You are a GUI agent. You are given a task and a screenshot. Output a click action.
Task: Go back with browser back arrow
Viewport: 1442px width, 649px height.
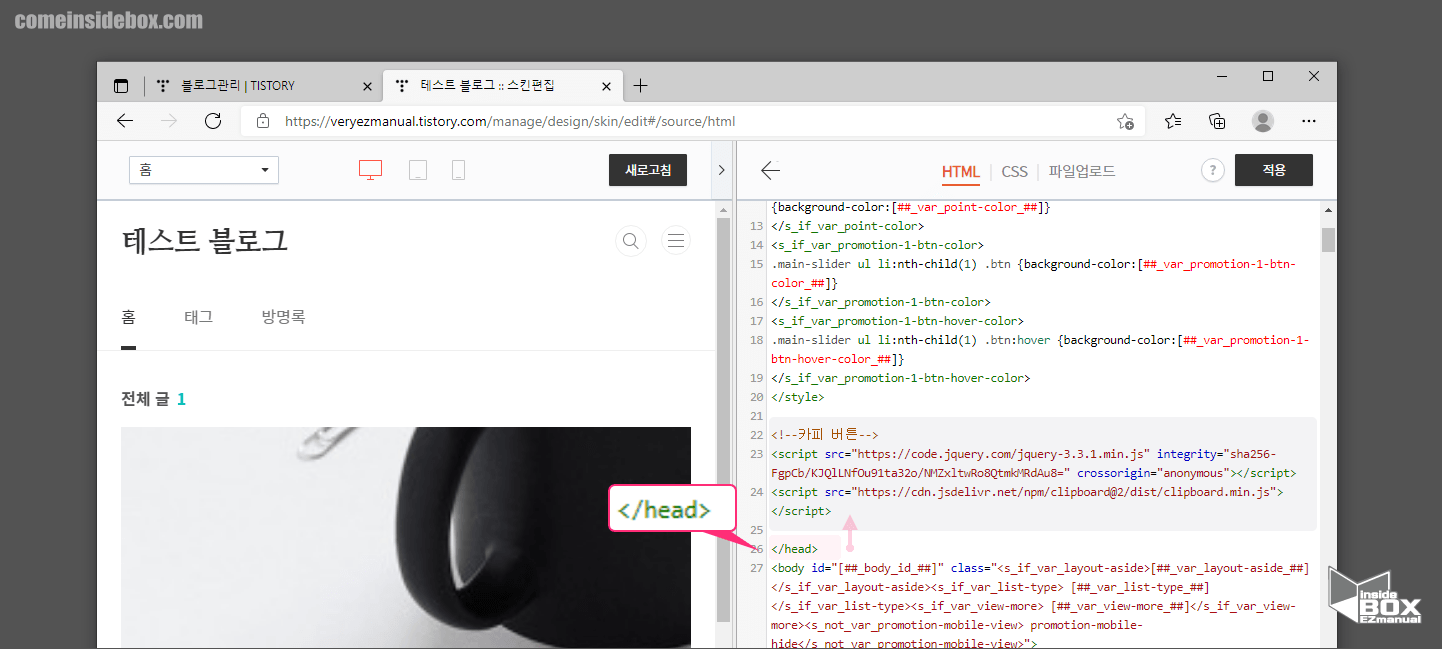(125, 121)
